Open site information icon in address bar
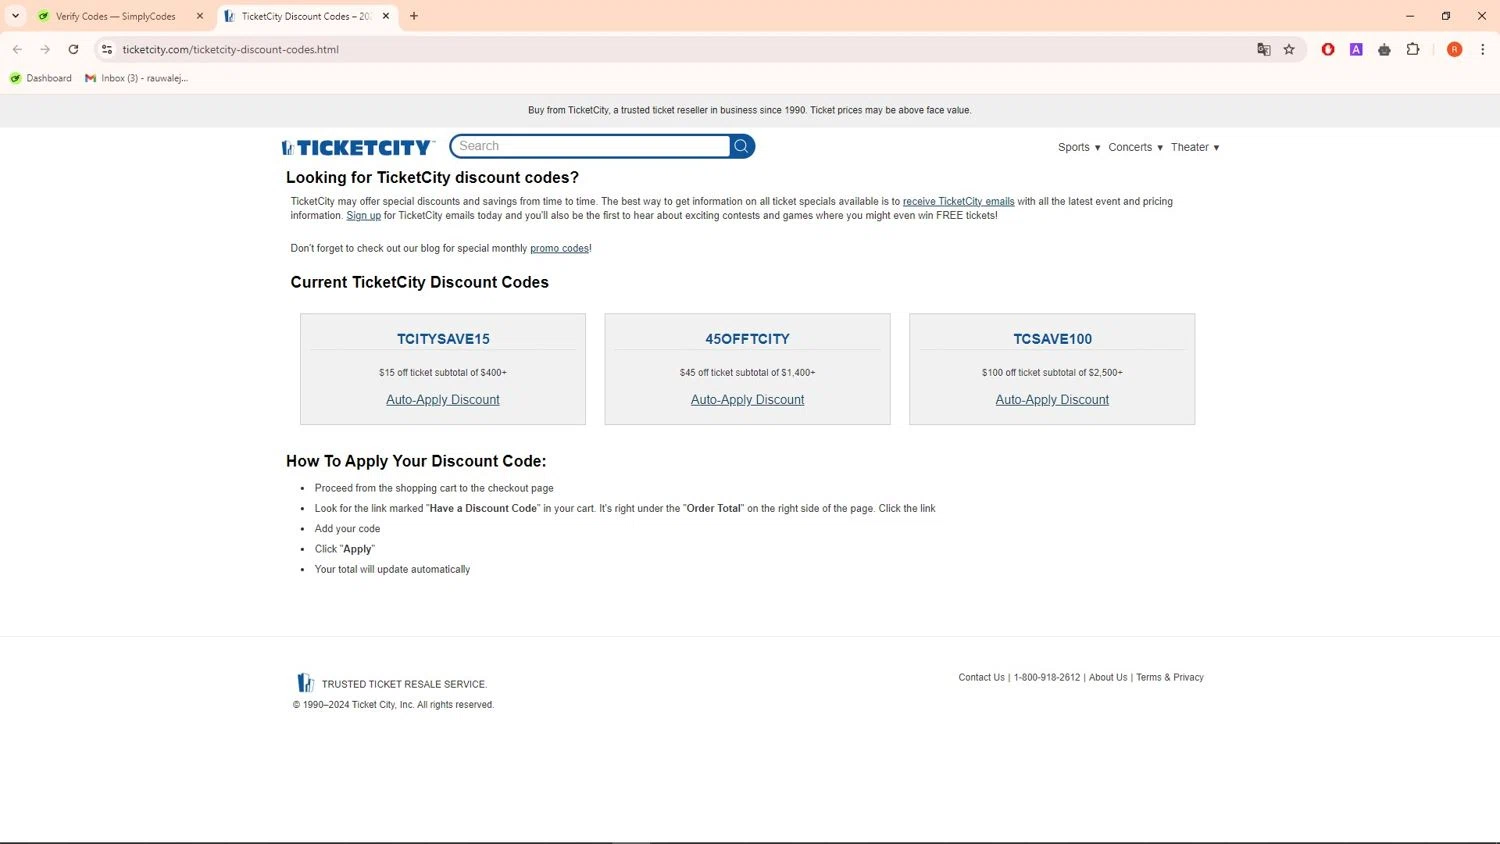The image size is (1500, 844). tap(107, 49)
